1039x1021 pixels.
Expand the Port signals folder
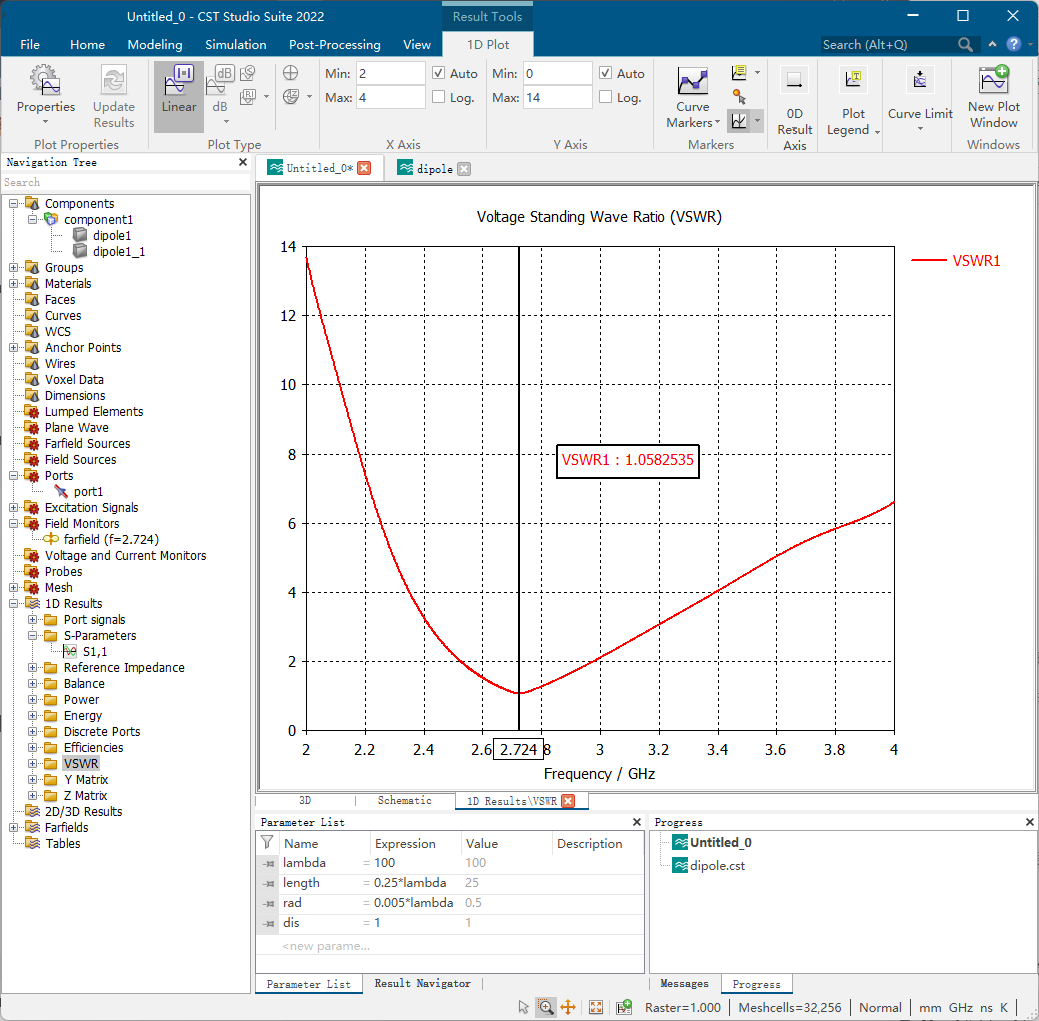pyautogui.click(x=32, y=619)
